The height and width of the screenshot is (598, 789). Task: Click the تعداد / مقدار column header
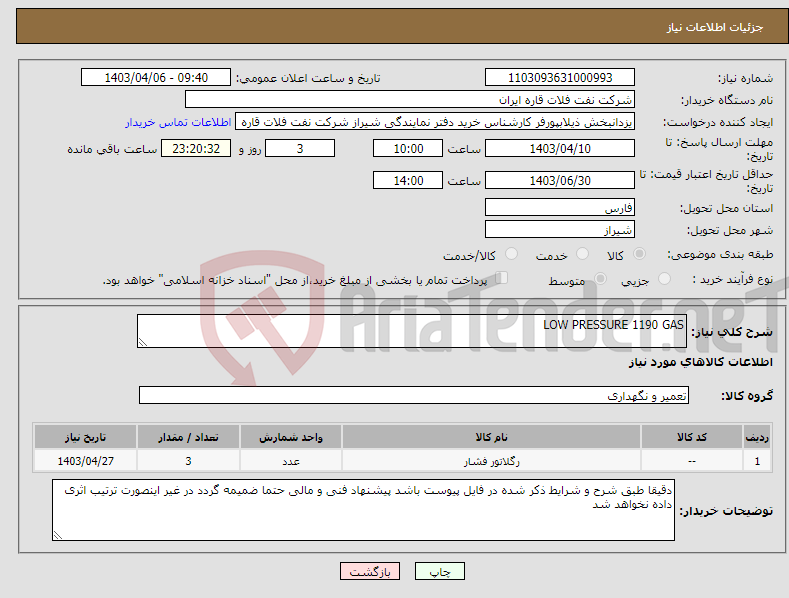[188, 437]
